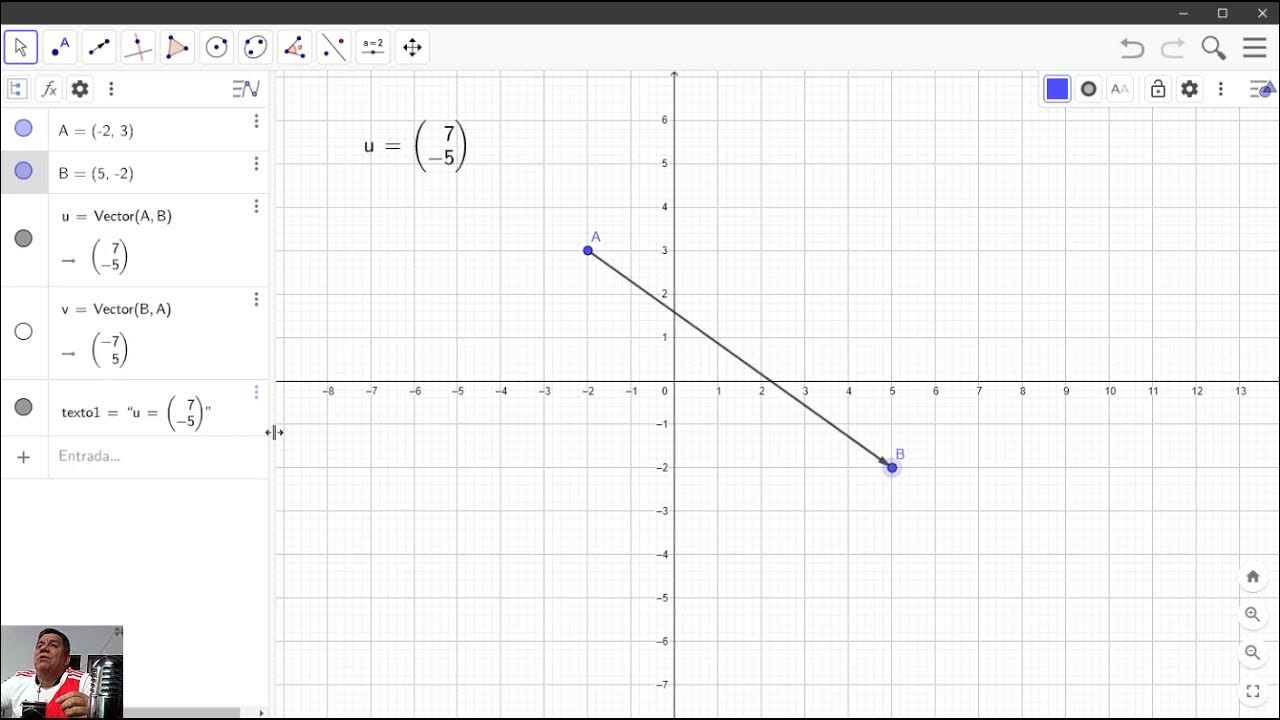Show the hidden vector v

(x=24, y=331)
